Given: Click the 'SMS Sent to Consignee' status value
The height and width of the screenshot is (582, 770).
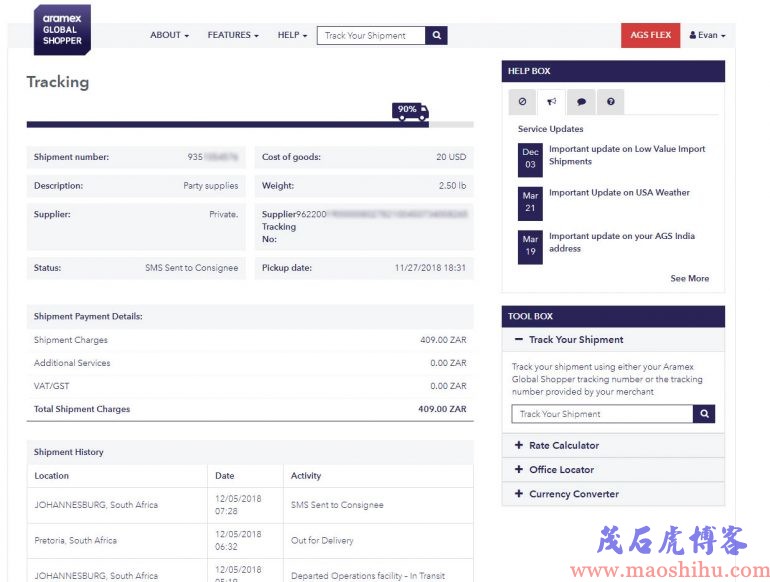Looking at the screenshot, I should [x=192, y=268].
